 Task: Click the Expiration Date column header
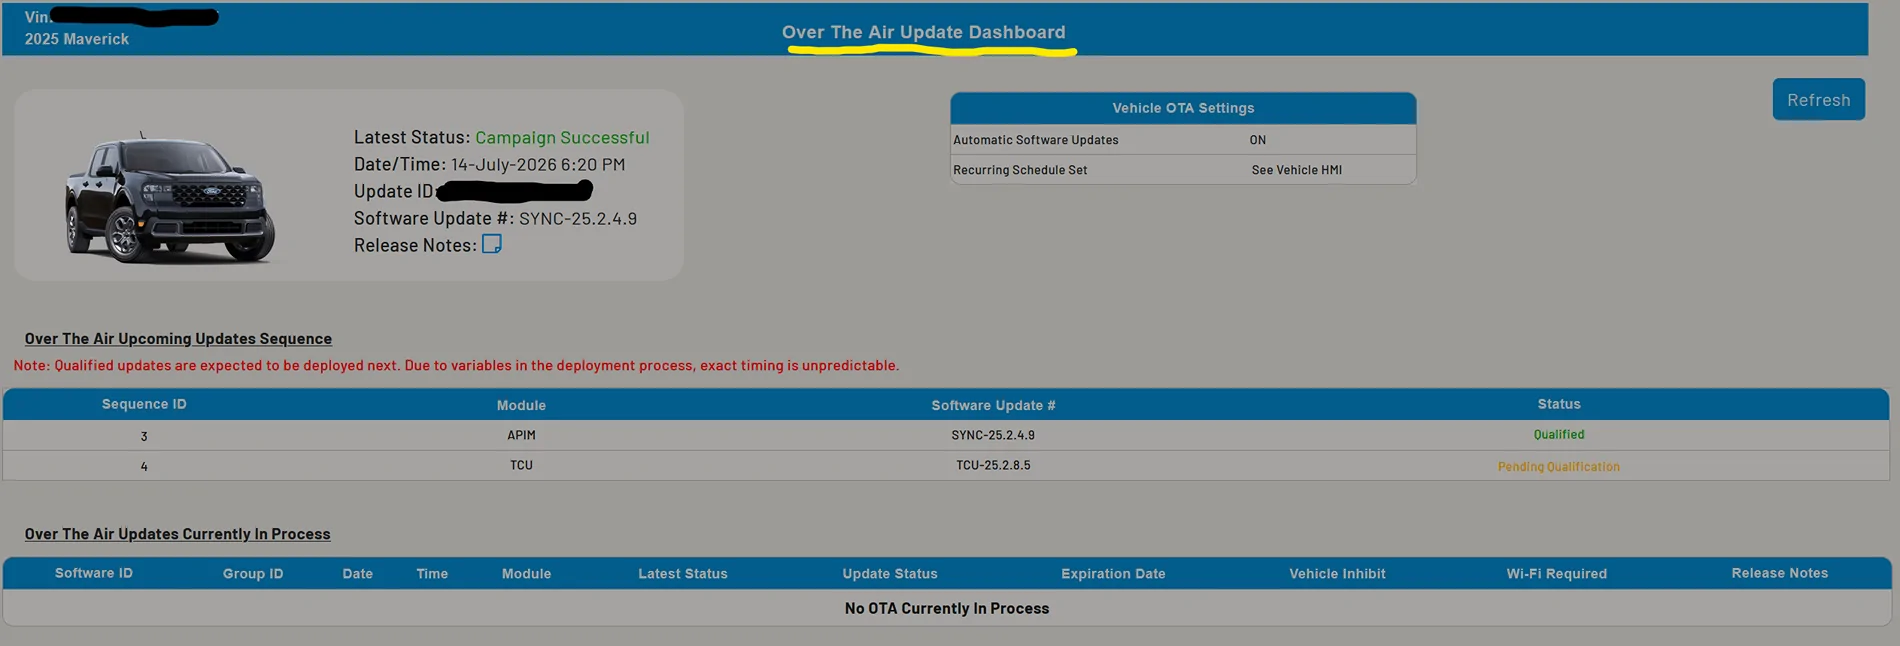click(x=1113, y=574)
